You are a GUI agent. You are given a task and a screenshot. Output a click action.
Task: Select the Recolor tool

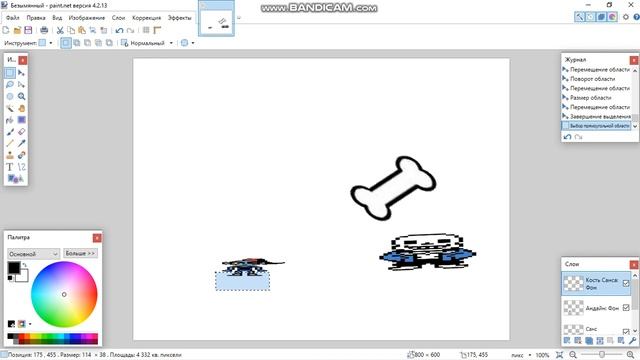click(x=22, y=155)
